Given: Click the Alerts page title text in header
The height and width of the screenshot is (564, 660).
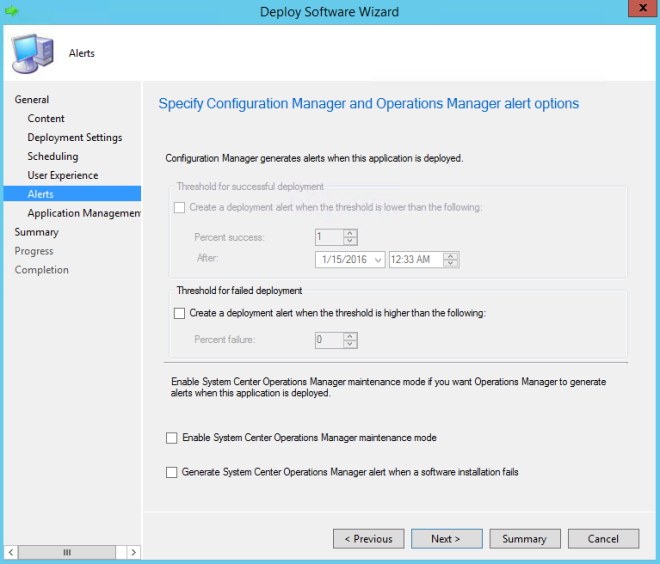Looking at the screenshot, I should tap(82, 53).
